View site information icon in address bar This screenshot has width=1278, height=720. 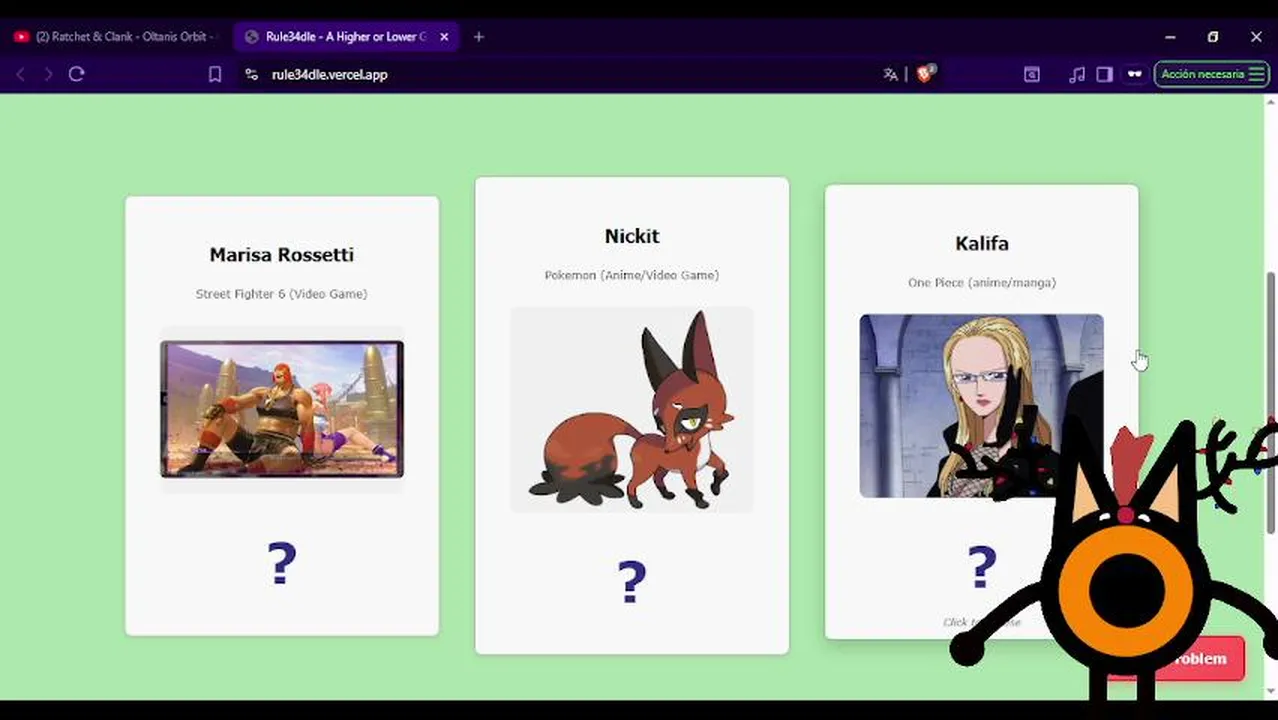coord(251,74)
